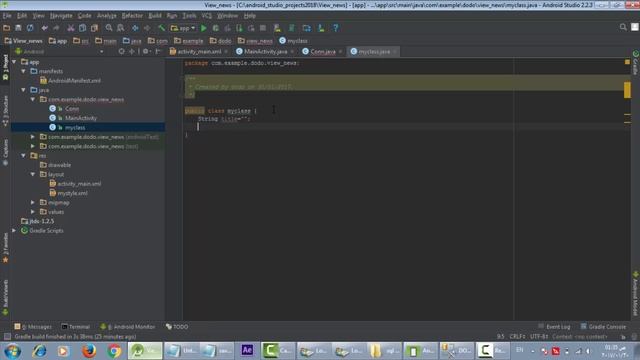Open the Gradle Console
Screen dimensions: 640x360
click(603, 327)
